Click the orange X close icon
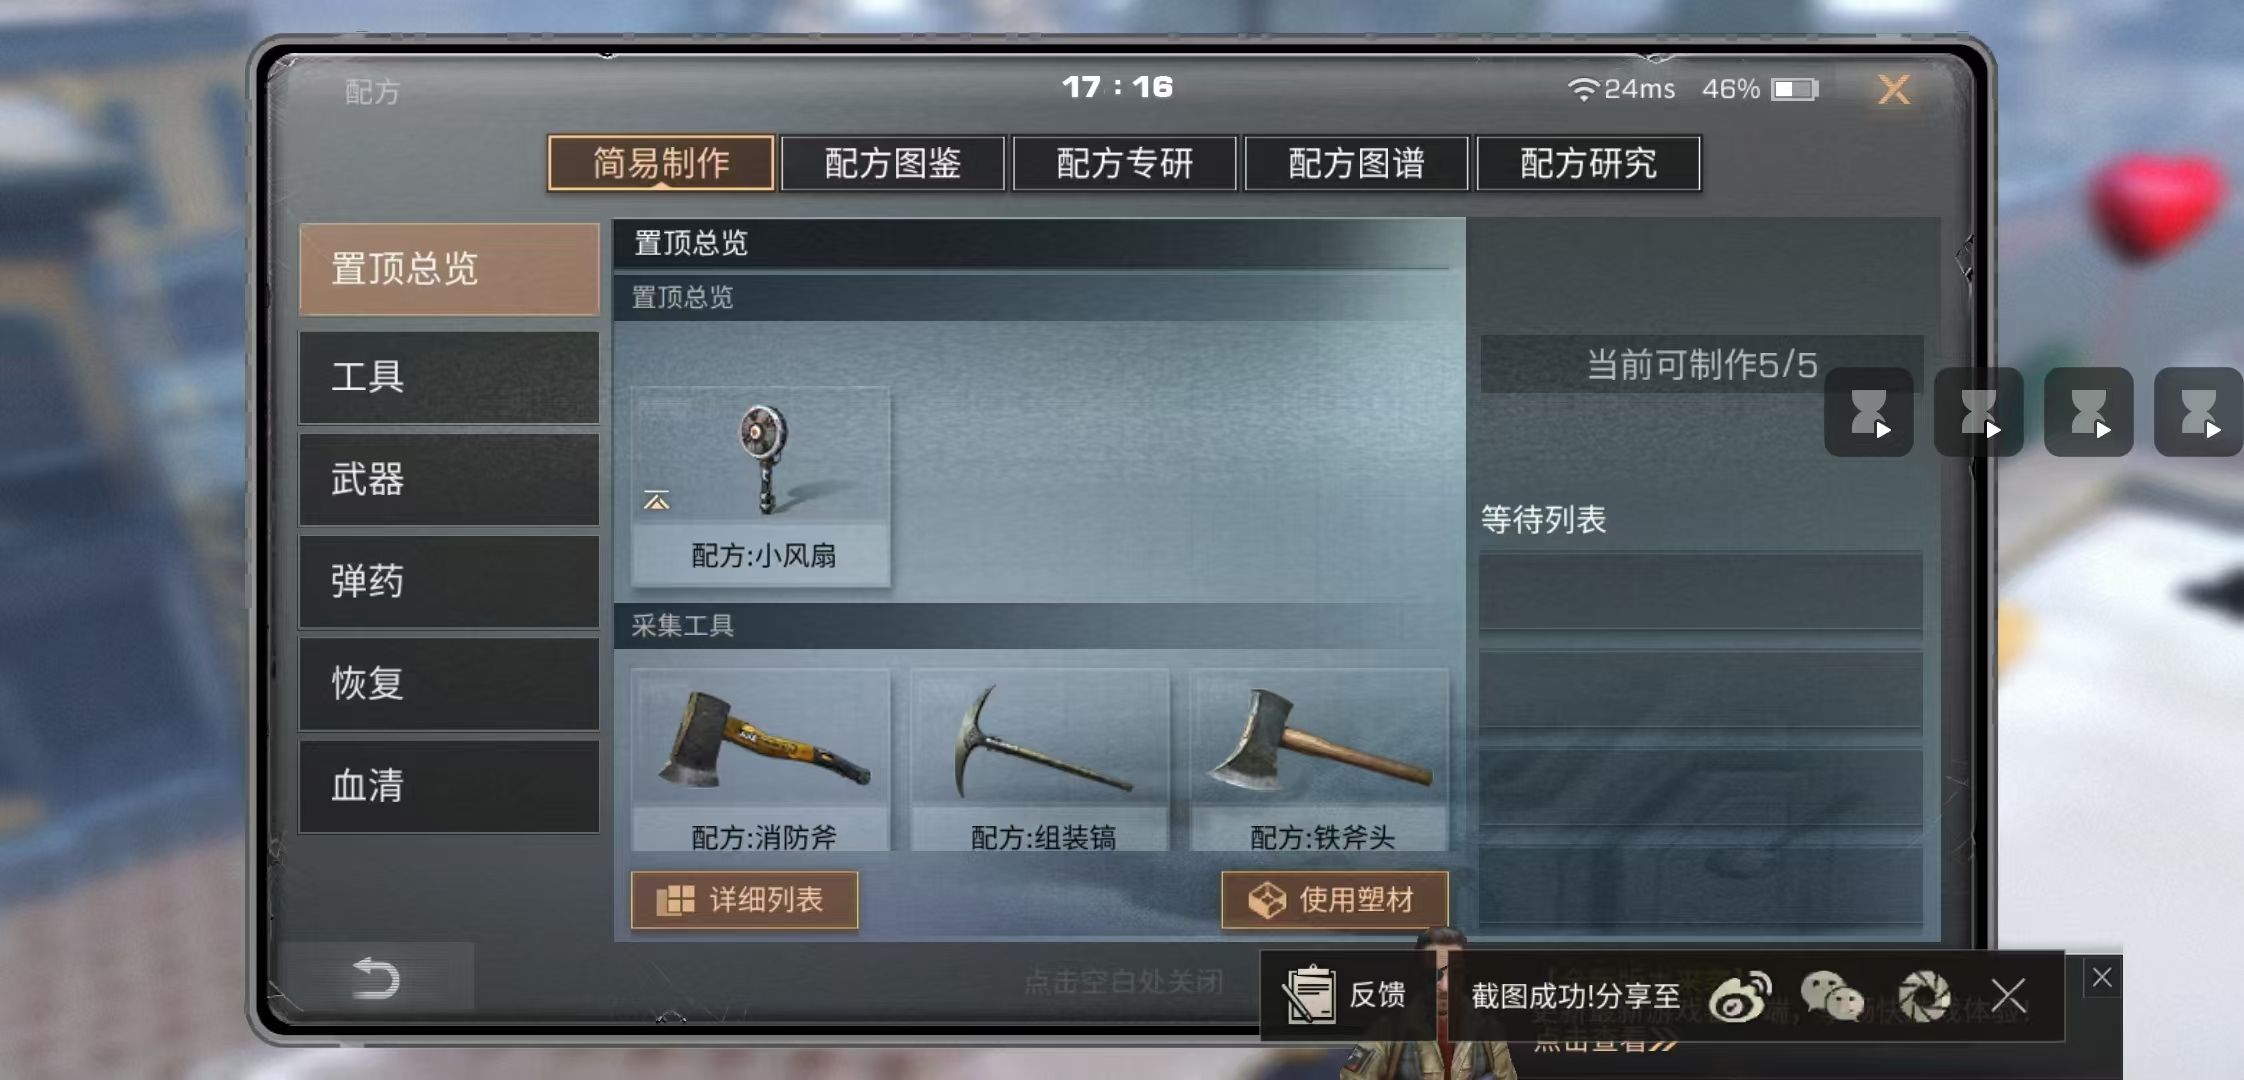The height and width of the screenshot is (1080, 2244). pos(1893,90)
